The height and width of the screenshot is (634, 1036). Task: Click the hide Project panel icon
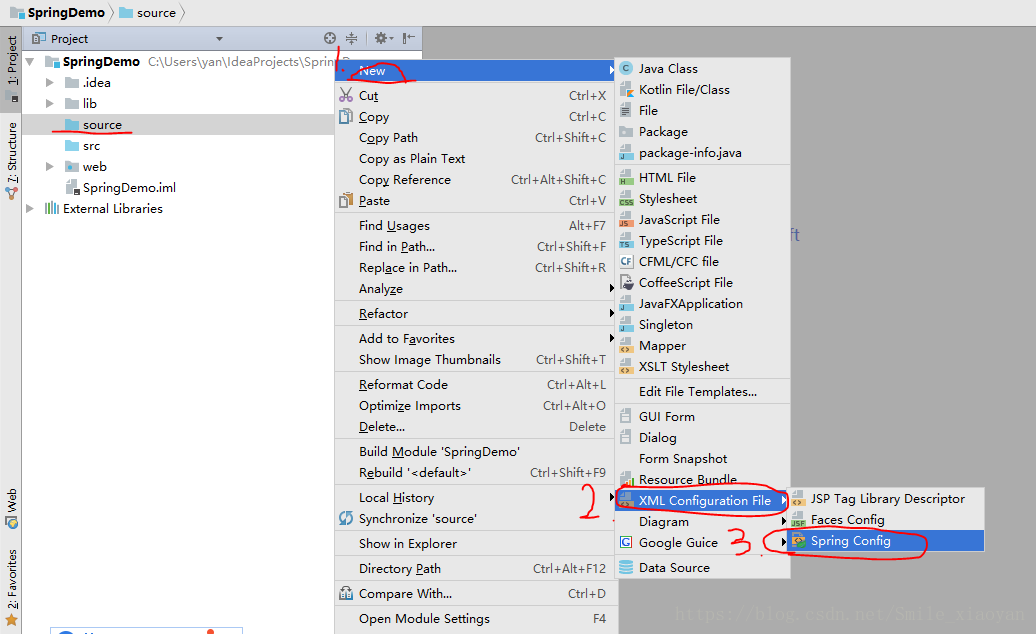point(408,38)
